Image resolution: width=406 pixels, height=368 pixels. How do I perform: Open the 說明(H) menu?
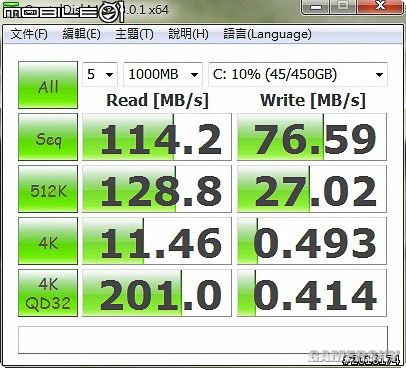(188, 34)
